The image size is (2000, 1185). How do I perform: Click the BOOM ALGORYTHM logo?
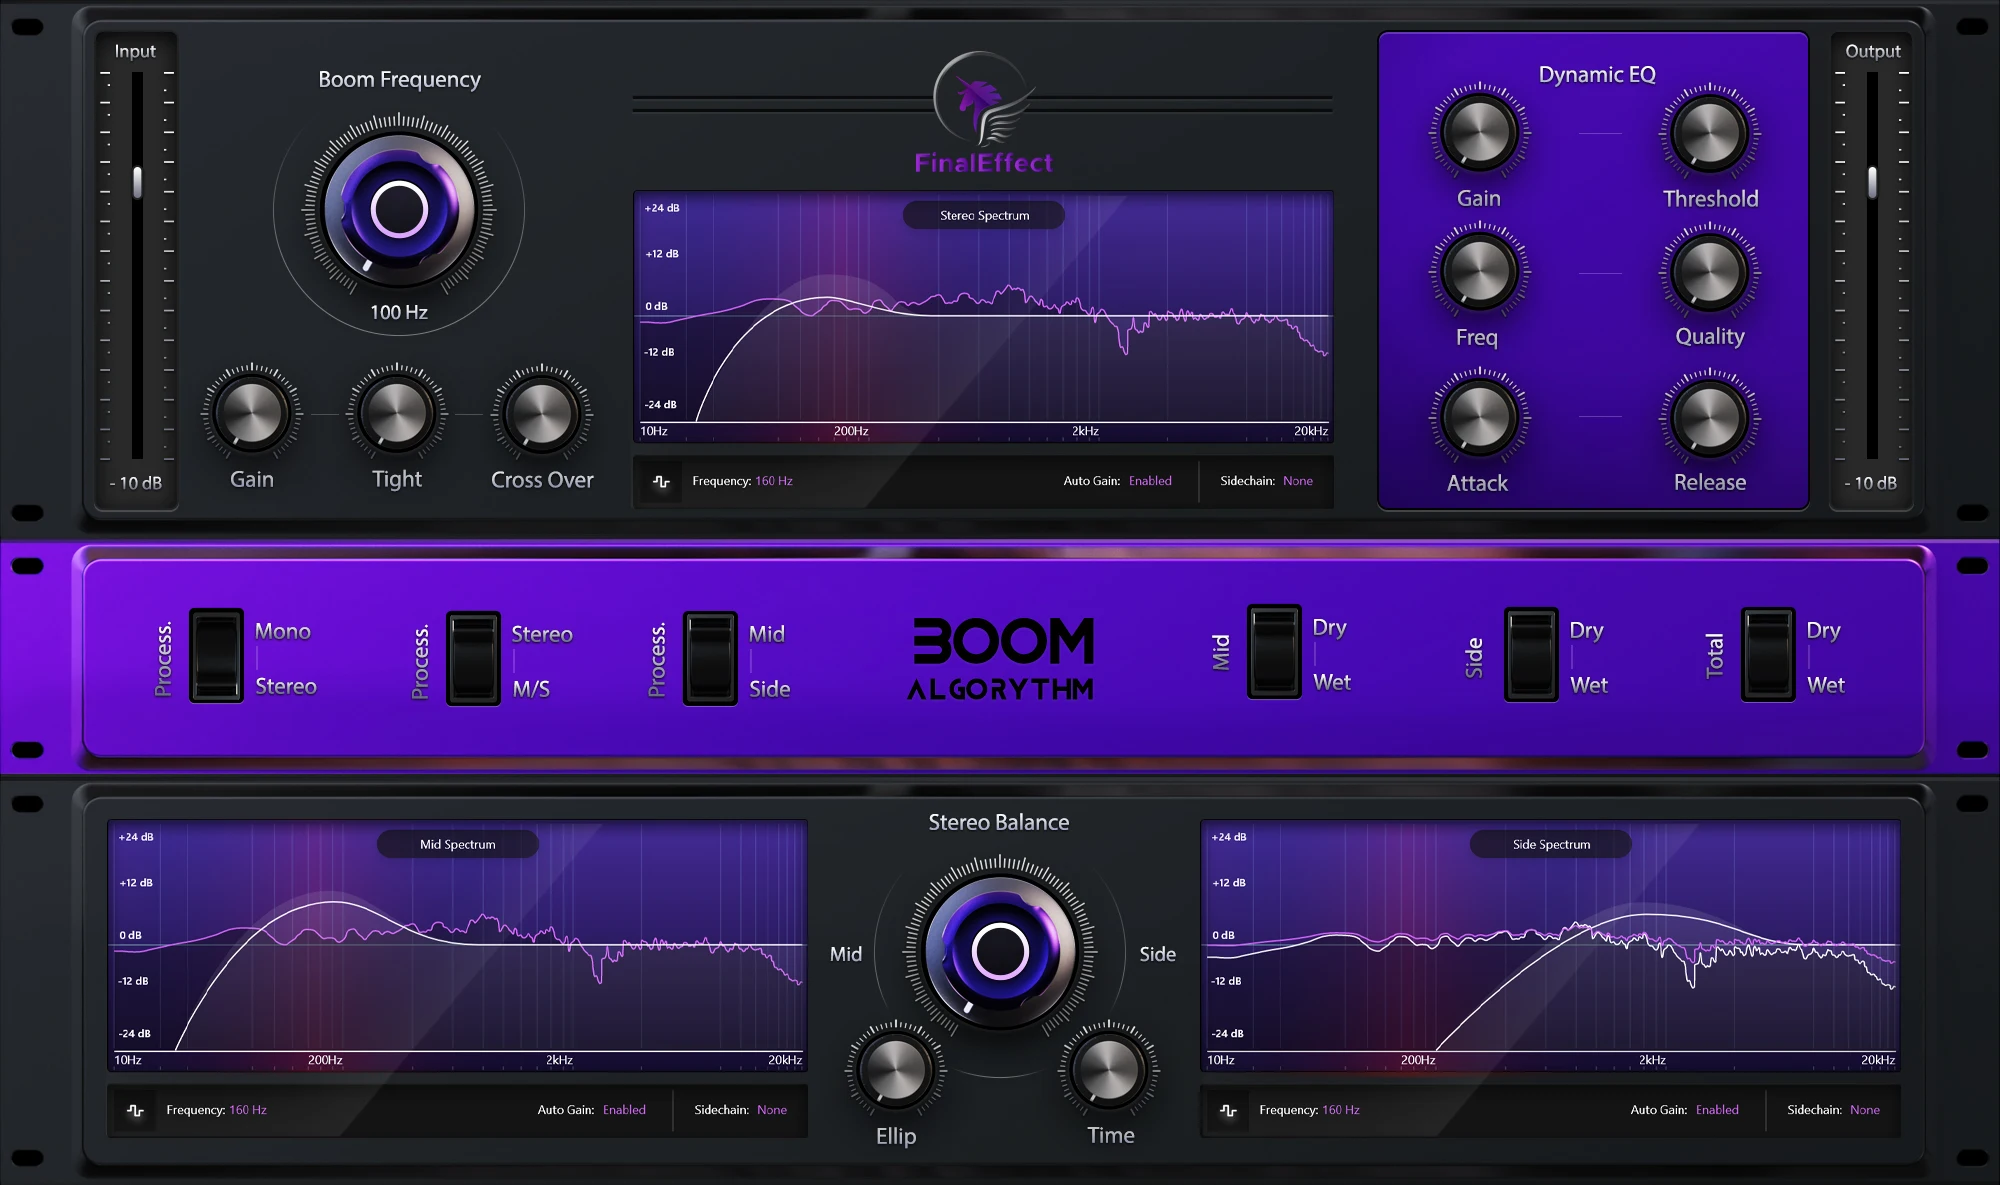tap(1001, 658)
